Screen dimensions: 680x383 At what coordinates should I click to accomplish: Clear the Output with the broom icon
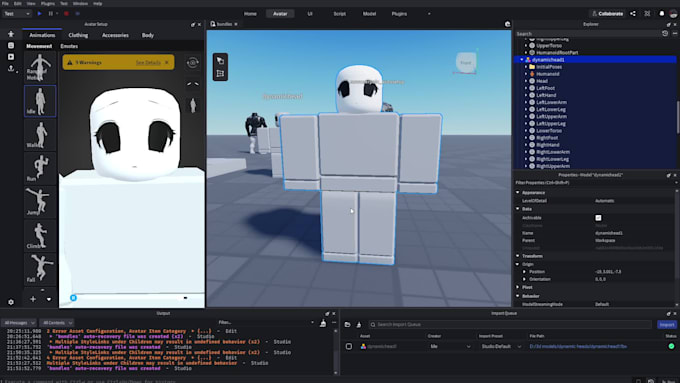point(323,323)
